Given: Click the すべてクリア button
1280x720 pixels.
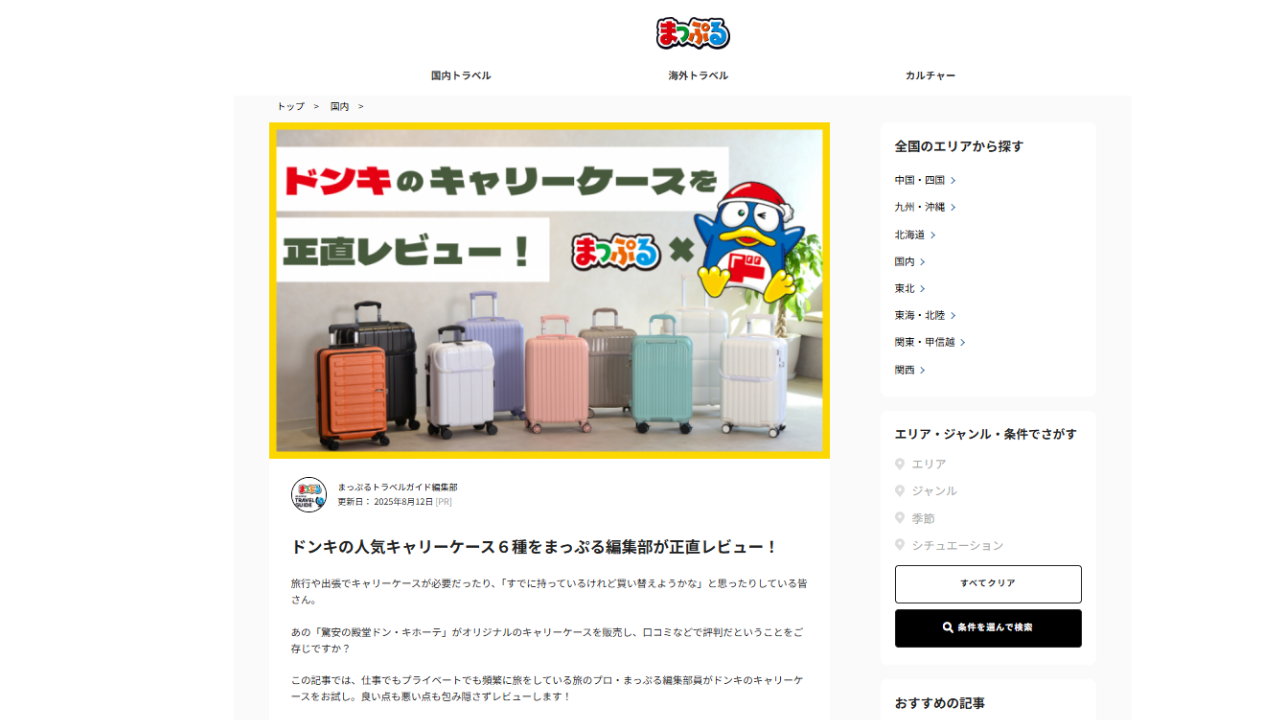Looking at the screenshot, I should coord(988,584).
